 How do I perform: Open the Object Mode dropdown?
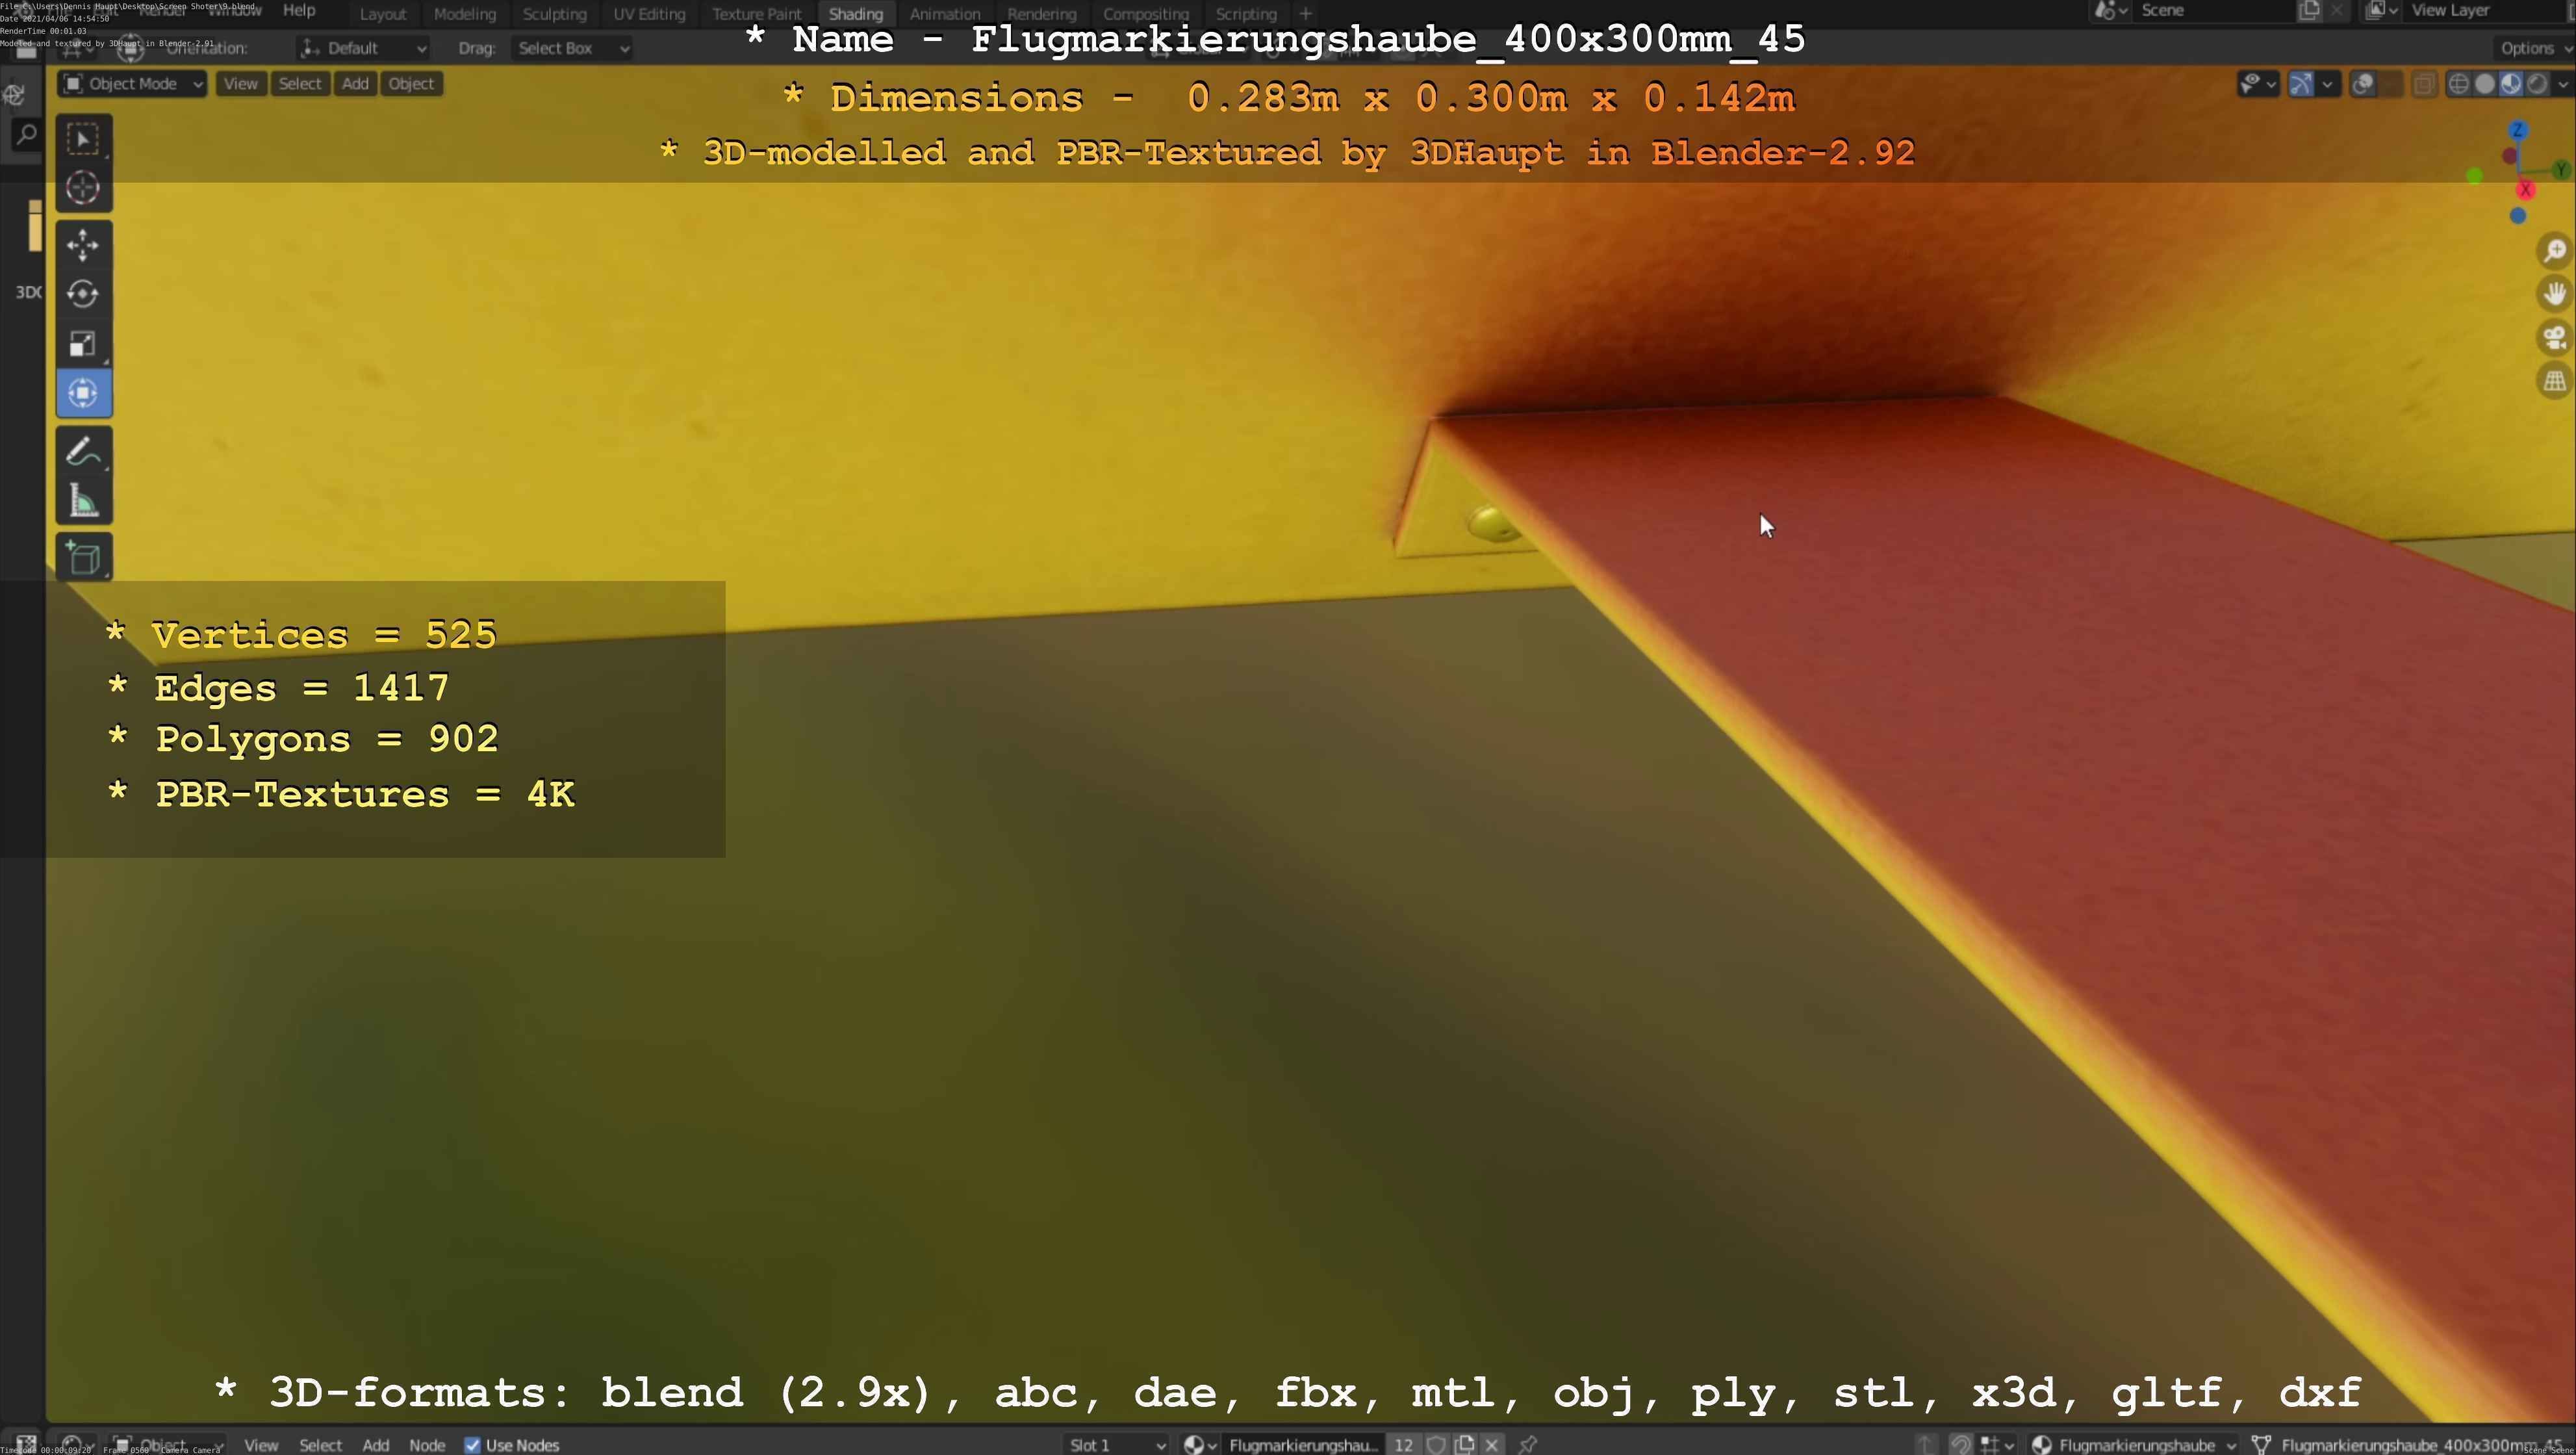132,84
